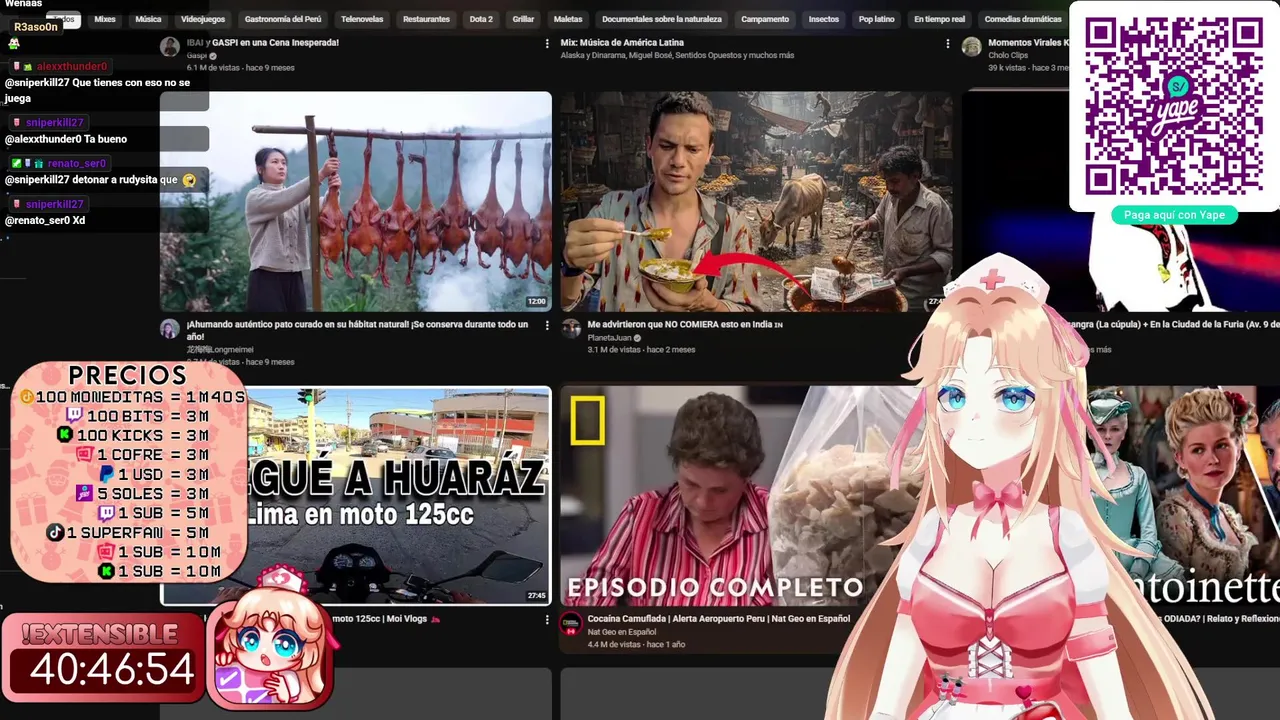Select the Telenovelas filter chip
1280x720 pixels.
[x=362, y=19]
